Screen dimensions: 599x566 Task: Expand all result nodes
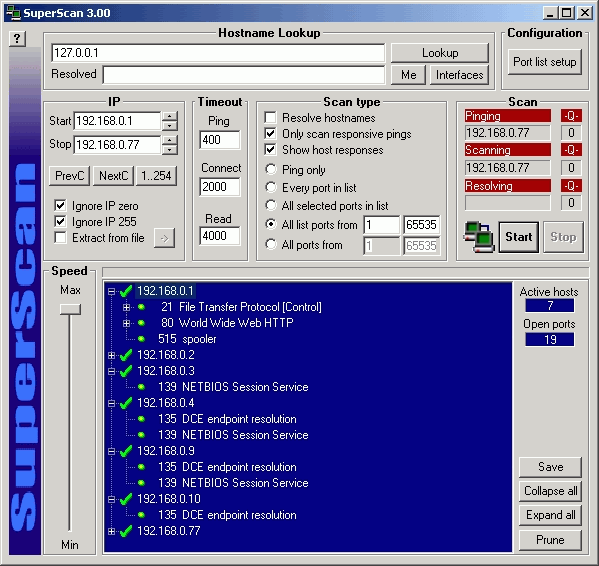pos(550,515)
